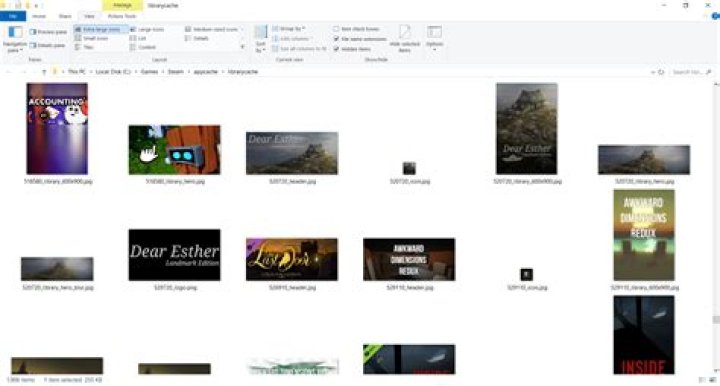Image resolution: width=720 pixels, height=386 pixels.
Task: Open the Help icon
Action: 715,17
